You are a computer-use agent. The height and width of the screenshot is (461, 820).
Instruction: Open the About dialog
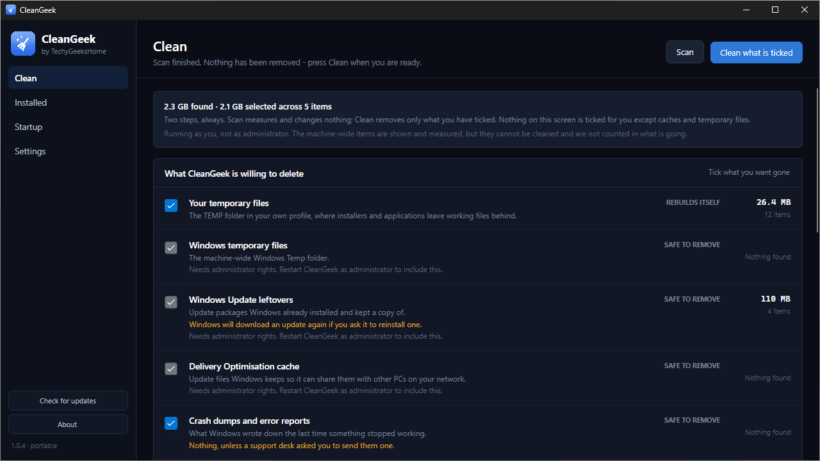[x=68, y=424]
